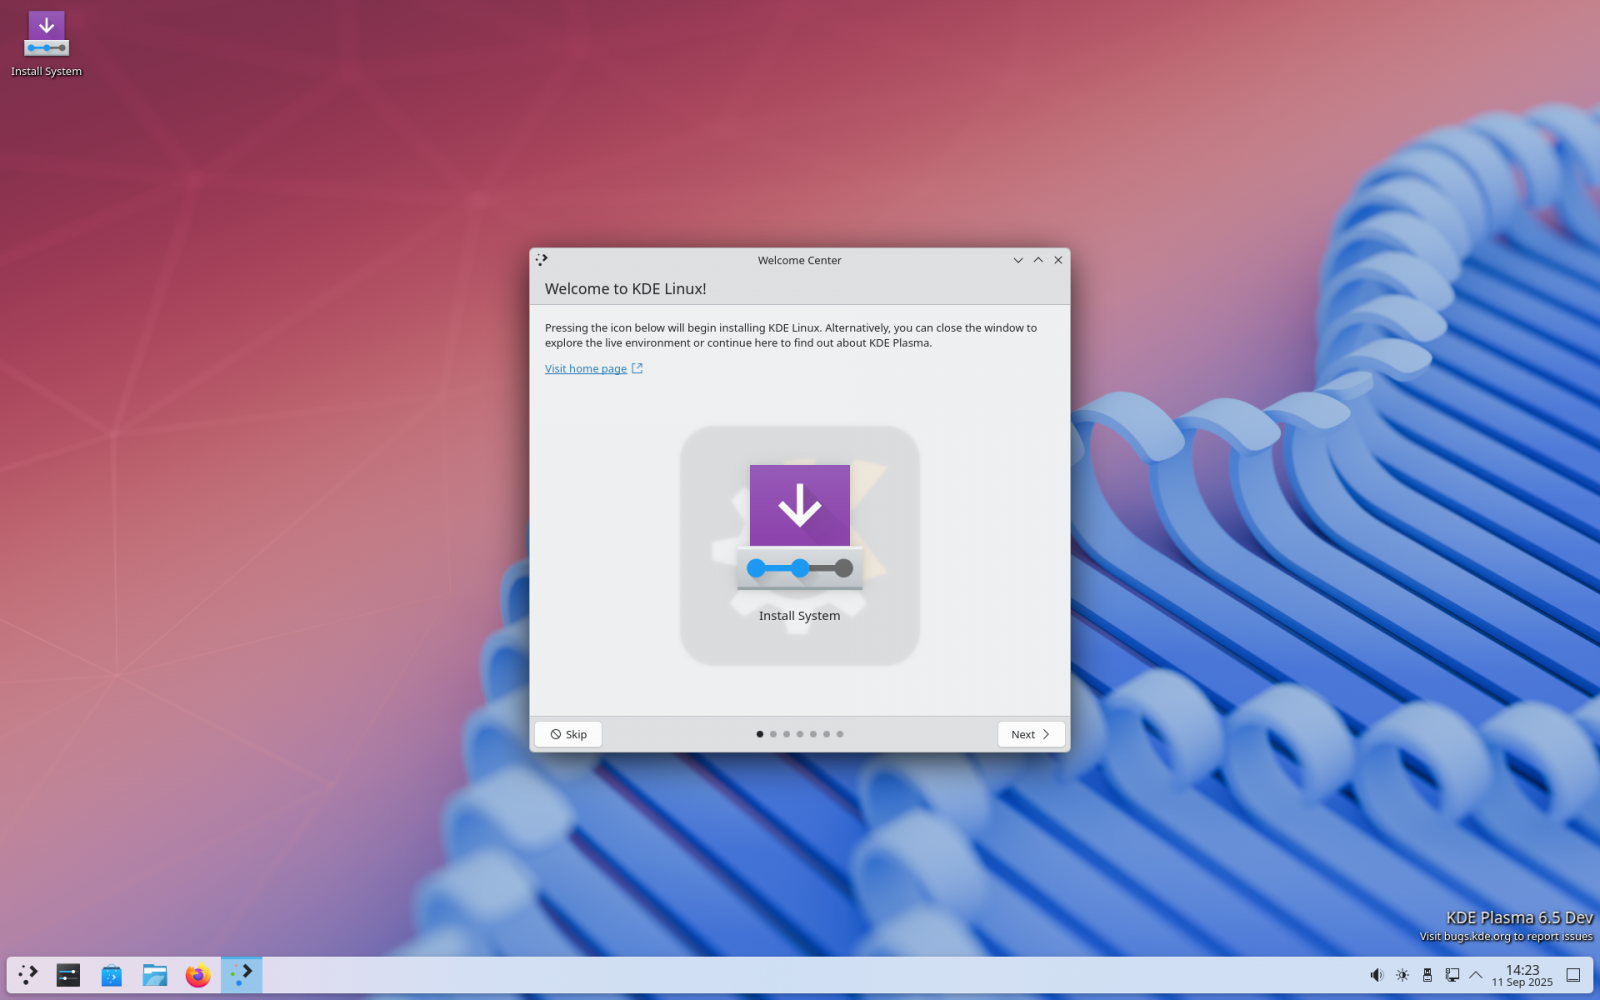Click the Welcome to KDE Linux! heading
This screenshot has height=1000, width=1600.
point(625,289)
